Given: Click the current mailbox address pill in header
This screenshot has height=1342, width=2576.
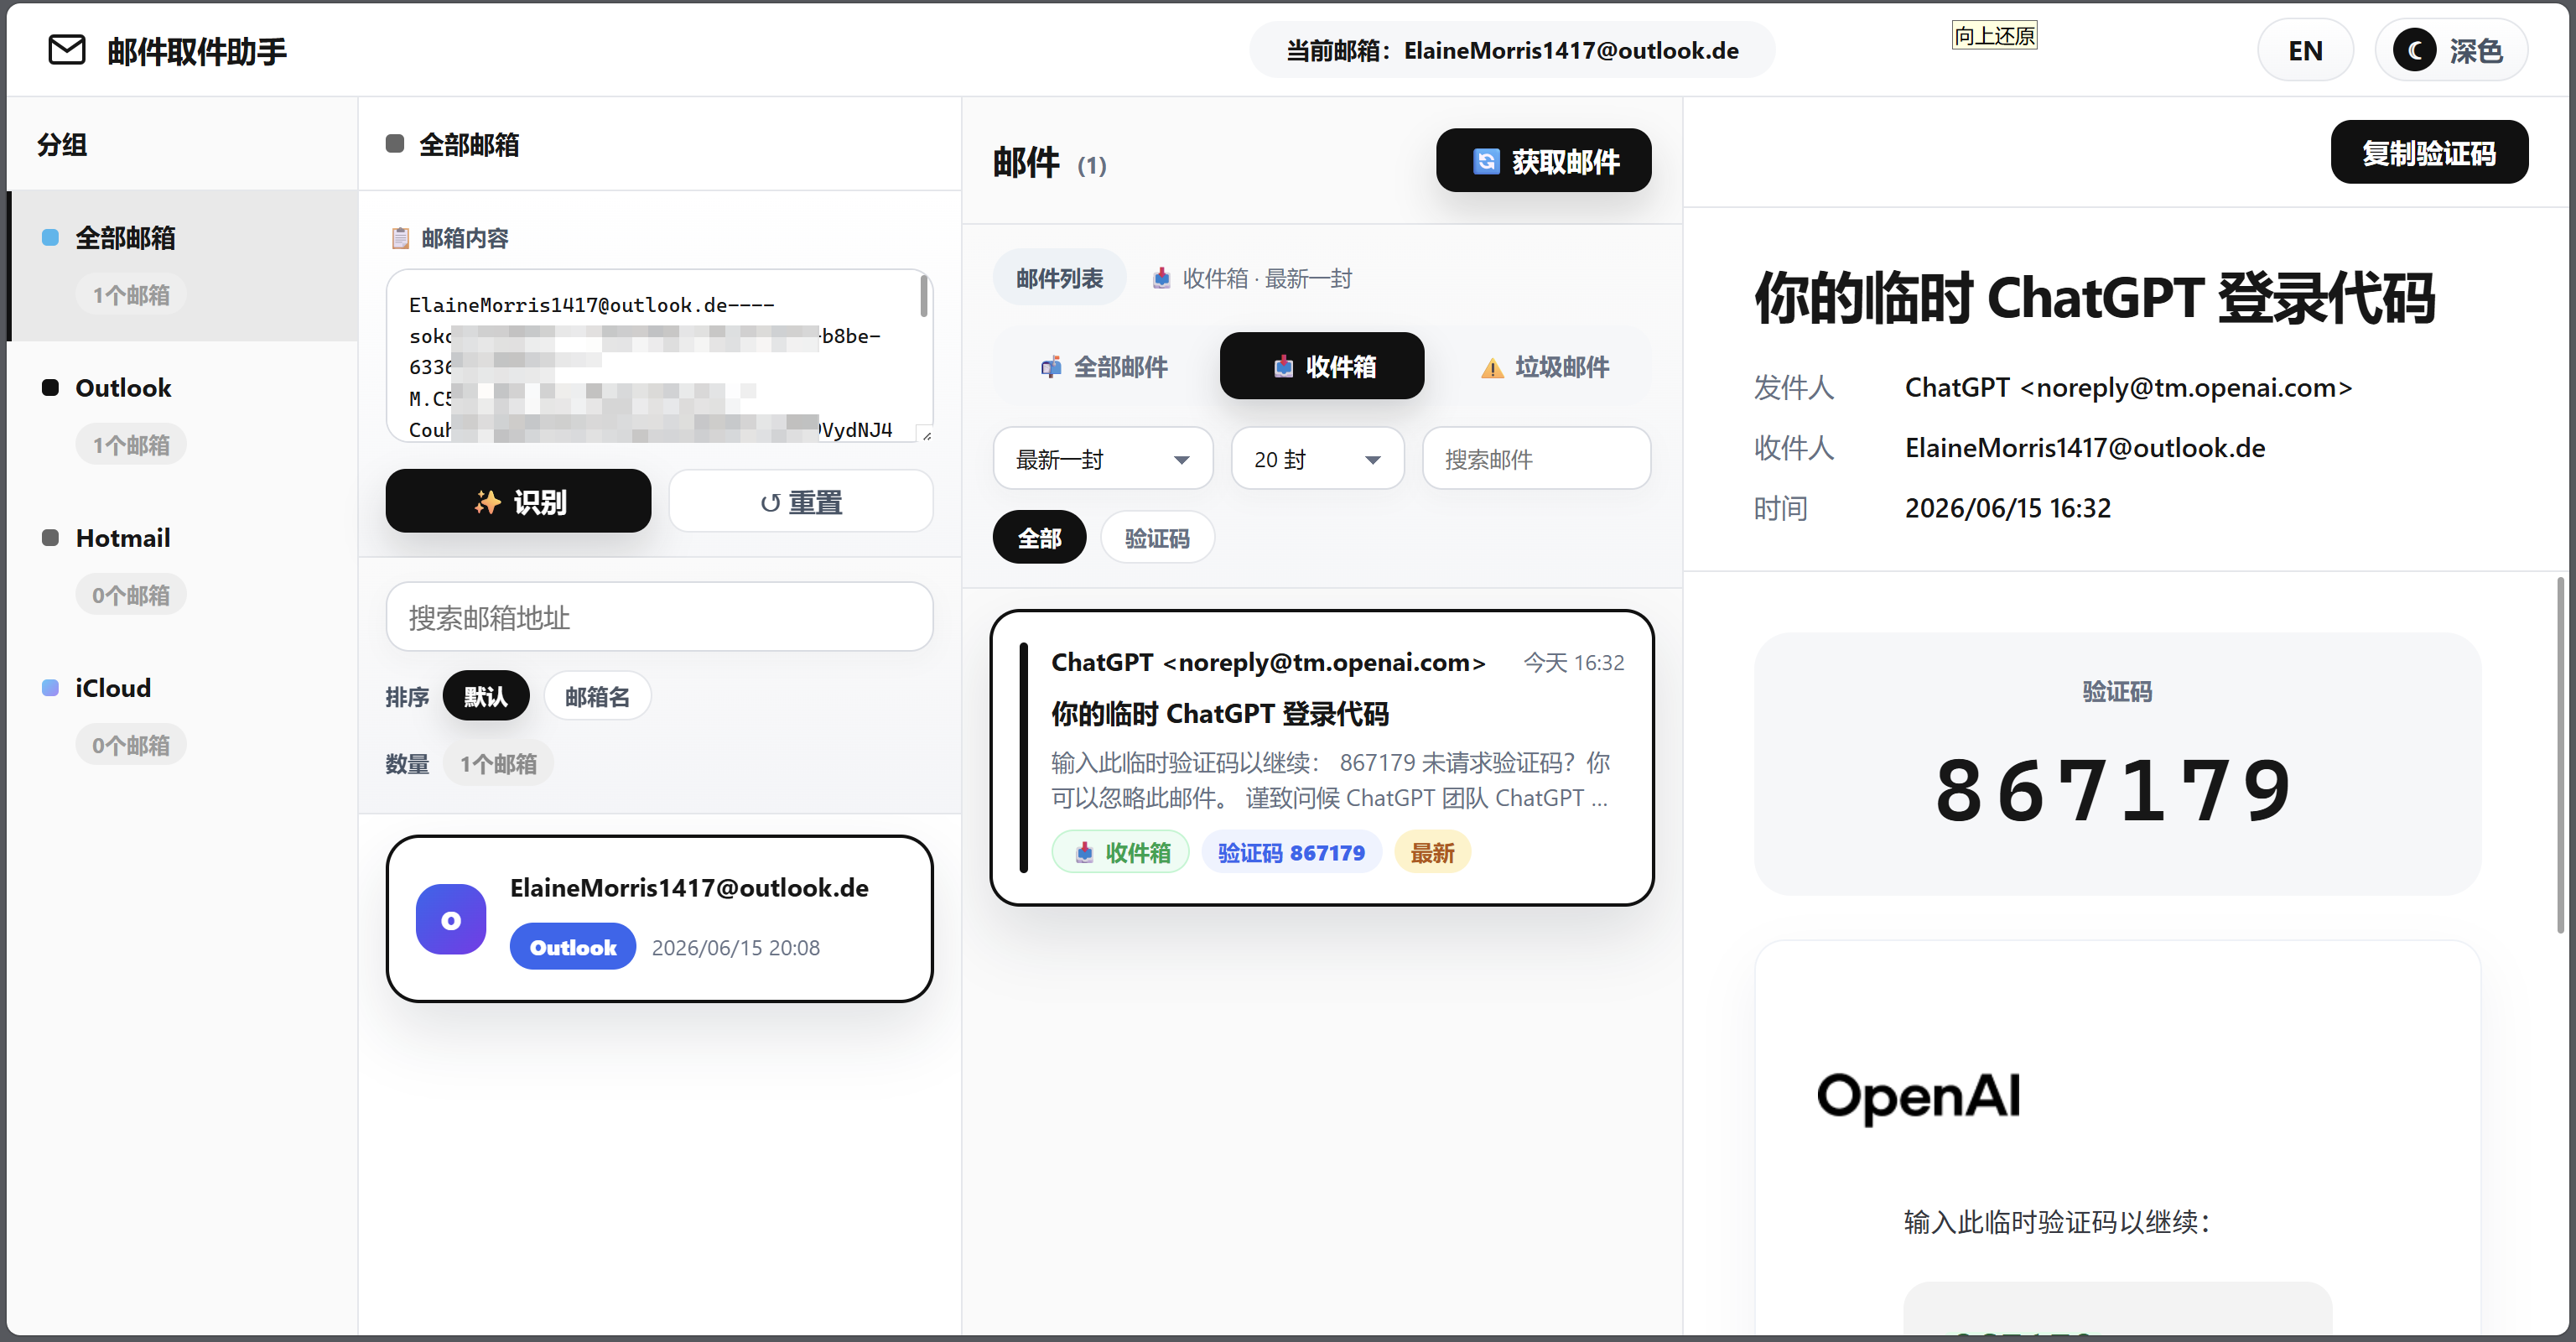Looking at the screenshot, I should click(1512, 50).
